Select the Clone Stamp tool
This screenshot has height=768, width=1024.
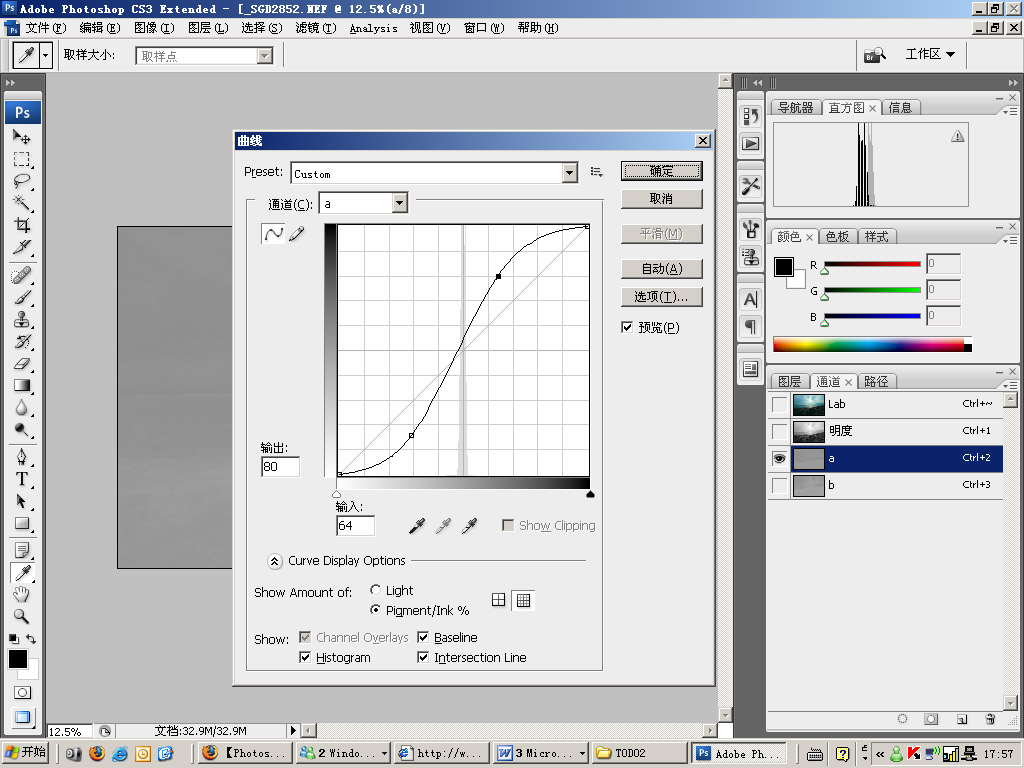click(22, 319)
